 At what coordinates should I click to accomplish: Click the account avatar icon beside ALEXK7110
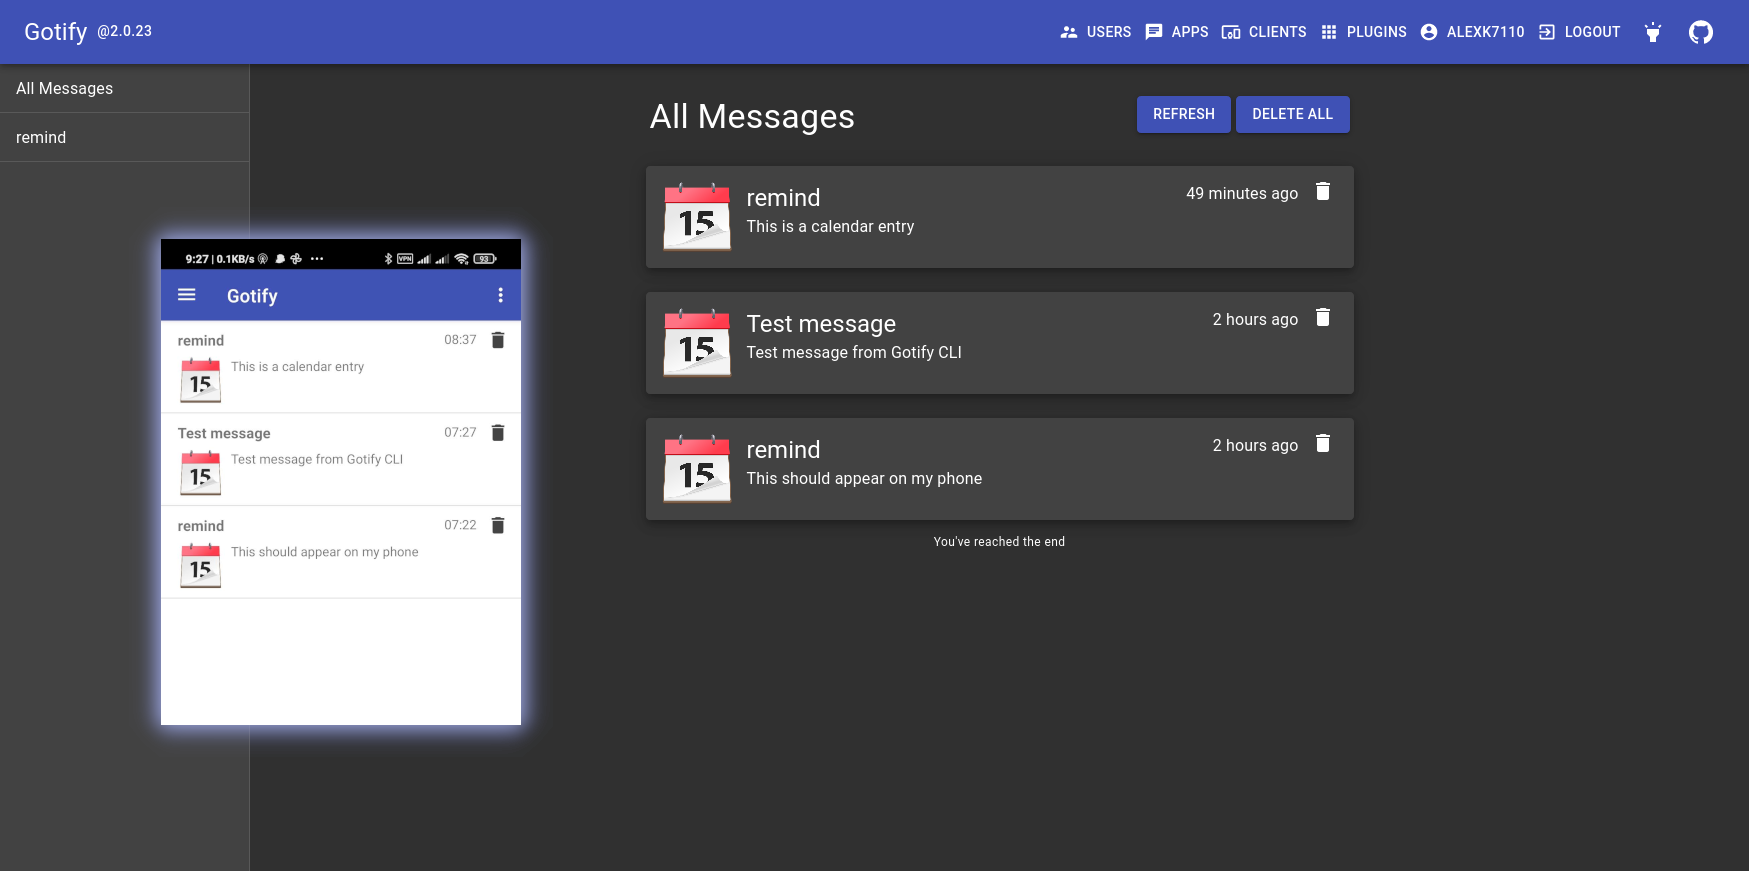point(1429,32)
